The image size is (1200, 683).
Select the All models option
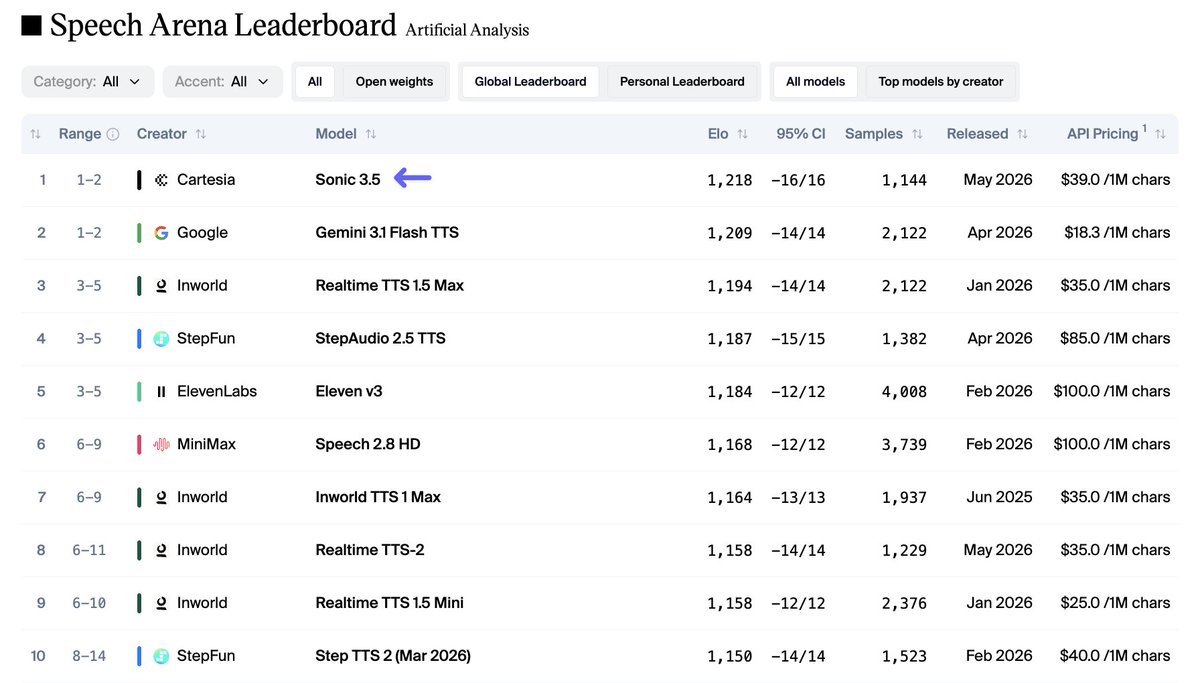point(816,82)
